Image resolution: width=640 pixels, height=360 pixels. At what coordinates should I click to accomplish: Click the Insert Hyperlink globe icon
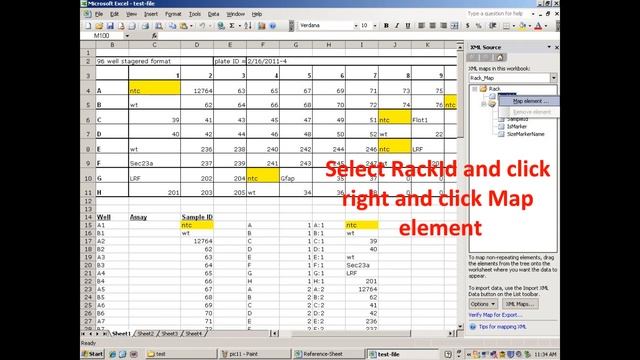pyautogui.click(x=221, y=26)
